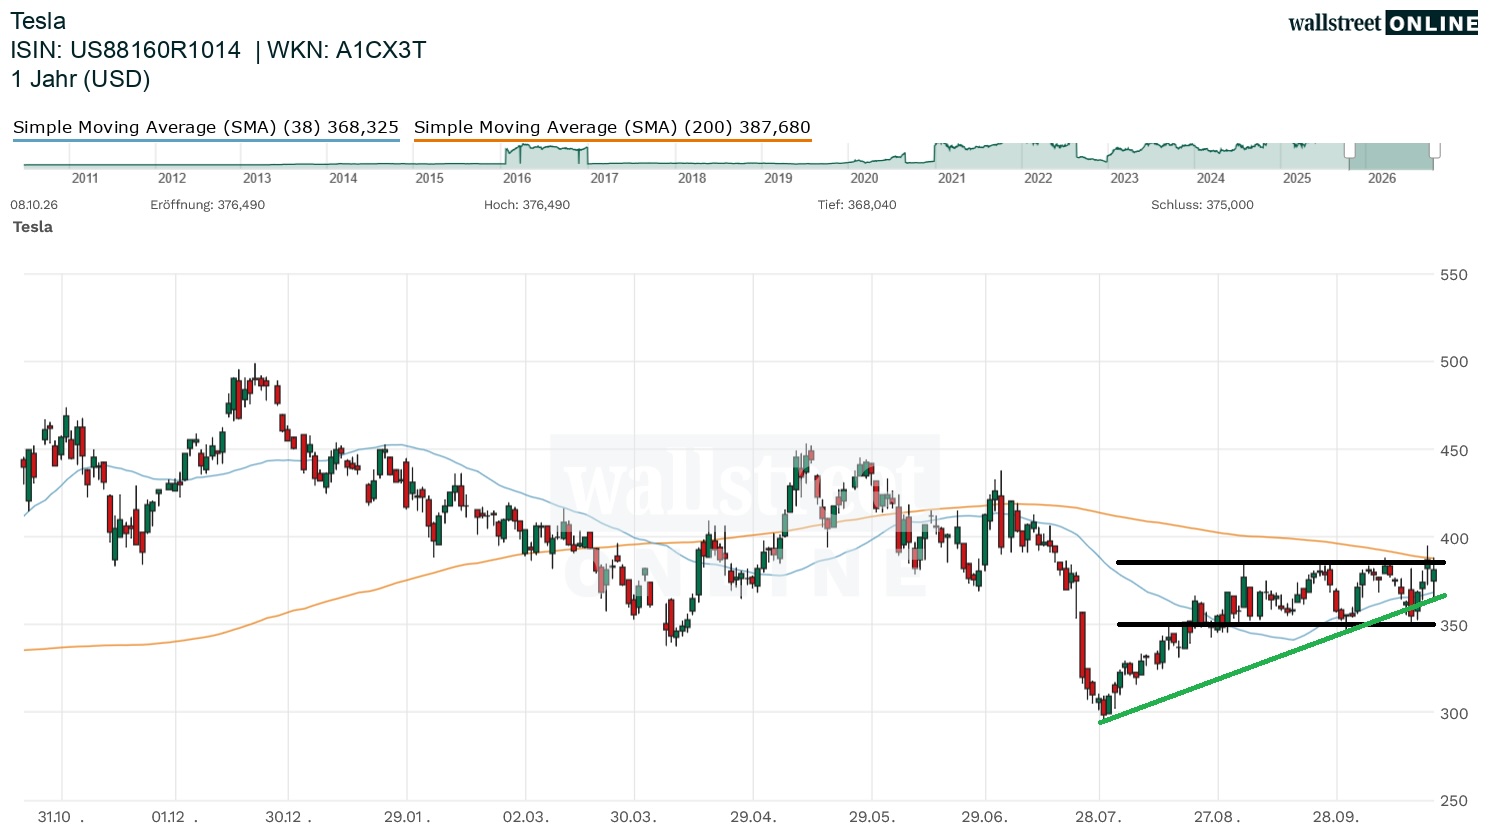Viewport: 1490px width, 825px height.
Task: Click the 300 price axis label
Action: (1454, 714)
